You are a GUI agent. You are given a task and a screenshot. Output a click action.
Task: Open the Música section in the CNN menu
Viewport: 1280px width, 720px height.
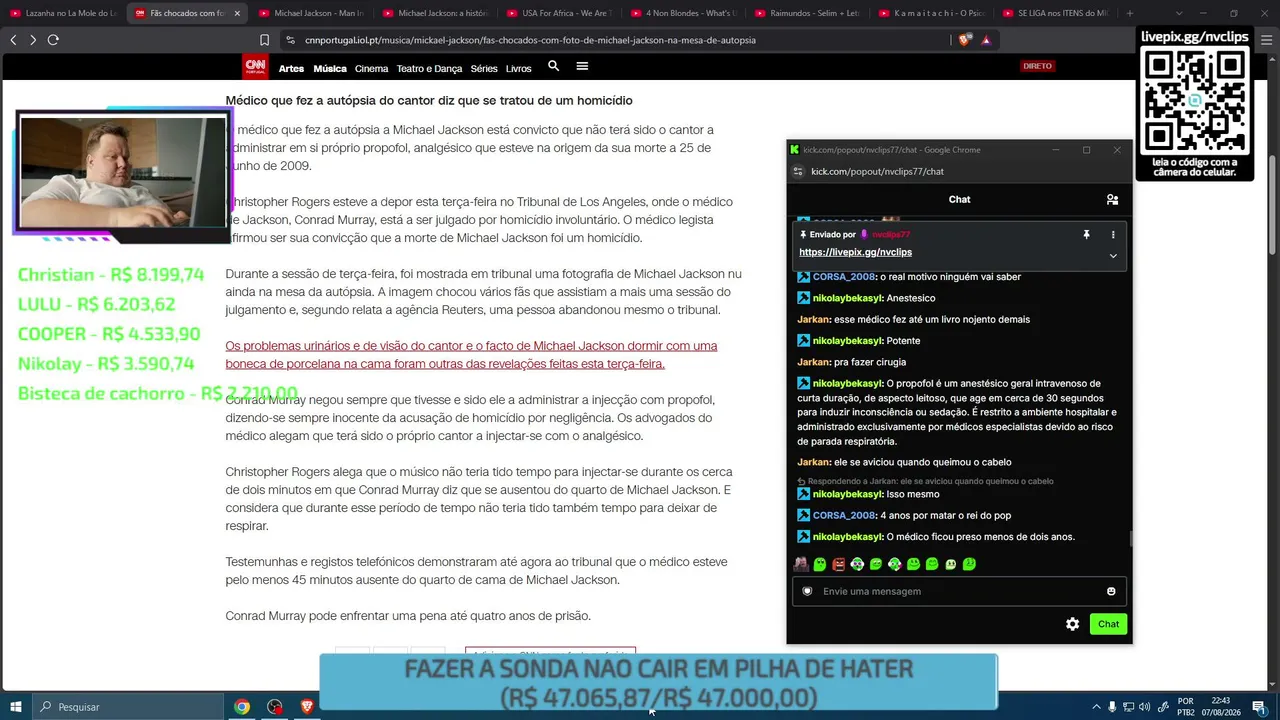coord(330,68)
